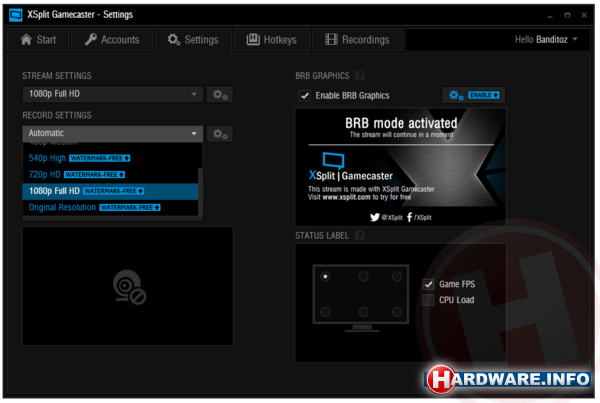
Task: Click the WATERMARK-FREE badge beside 720p HD
Action: 95,175
